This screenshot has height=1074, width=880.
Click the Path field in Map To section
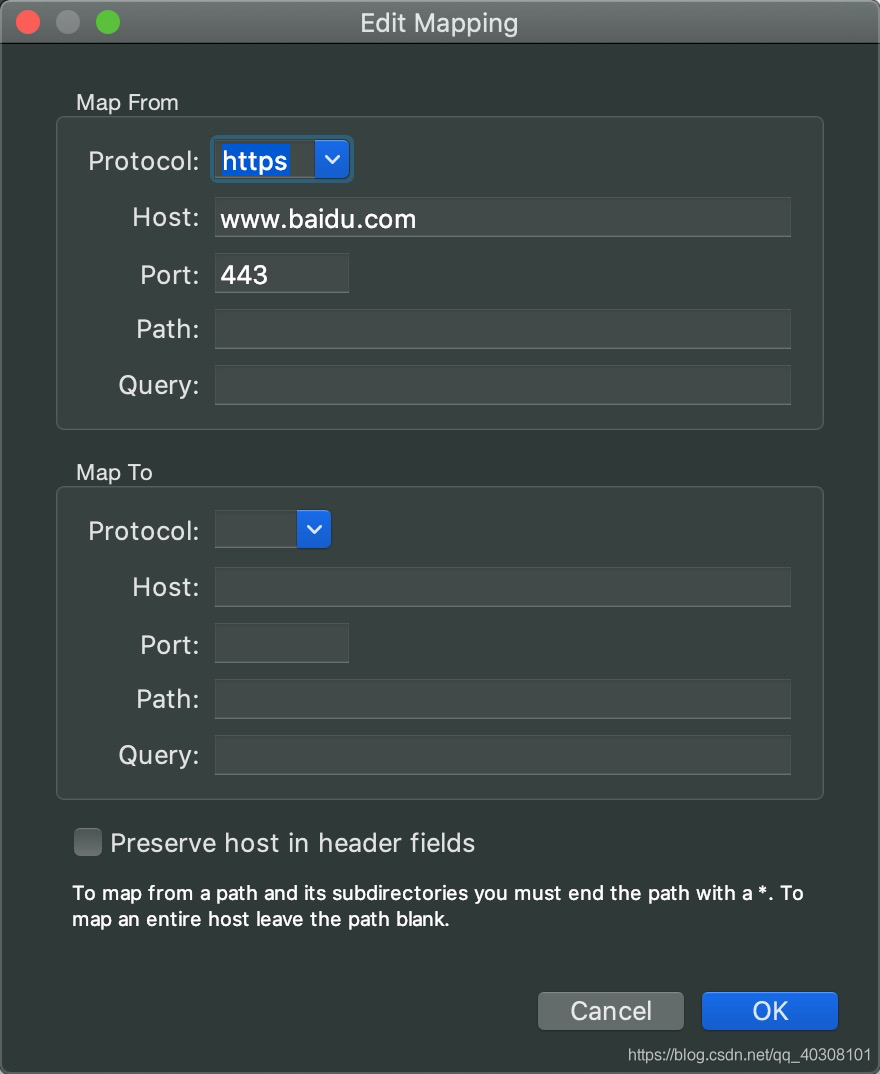tap(500, 699)
